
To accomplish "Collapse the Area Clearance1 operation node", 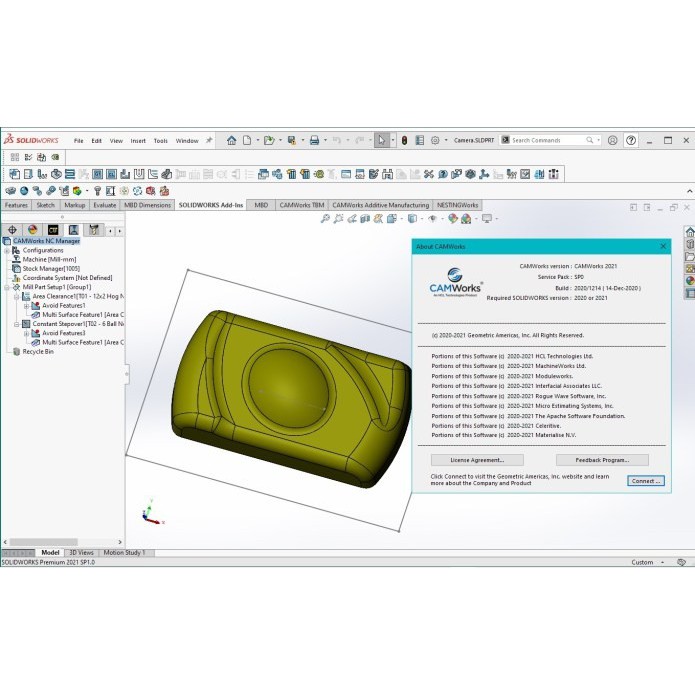I will tap(16, 297).
